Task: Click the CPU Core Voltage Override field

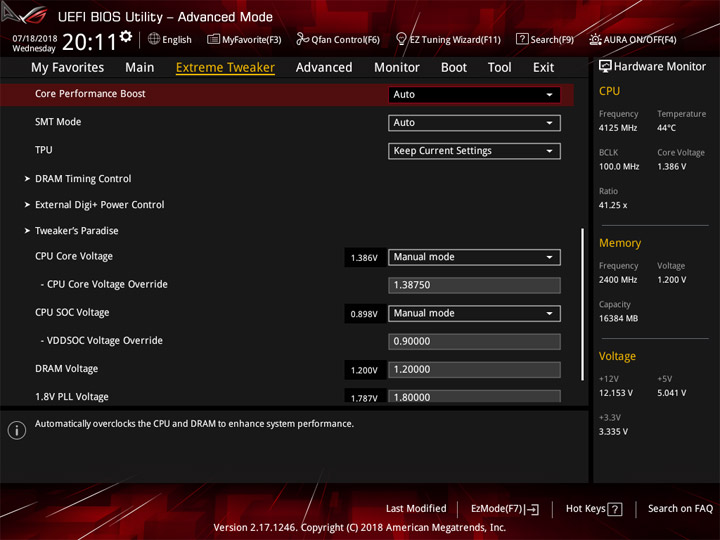Action: [x=474, y=285]
